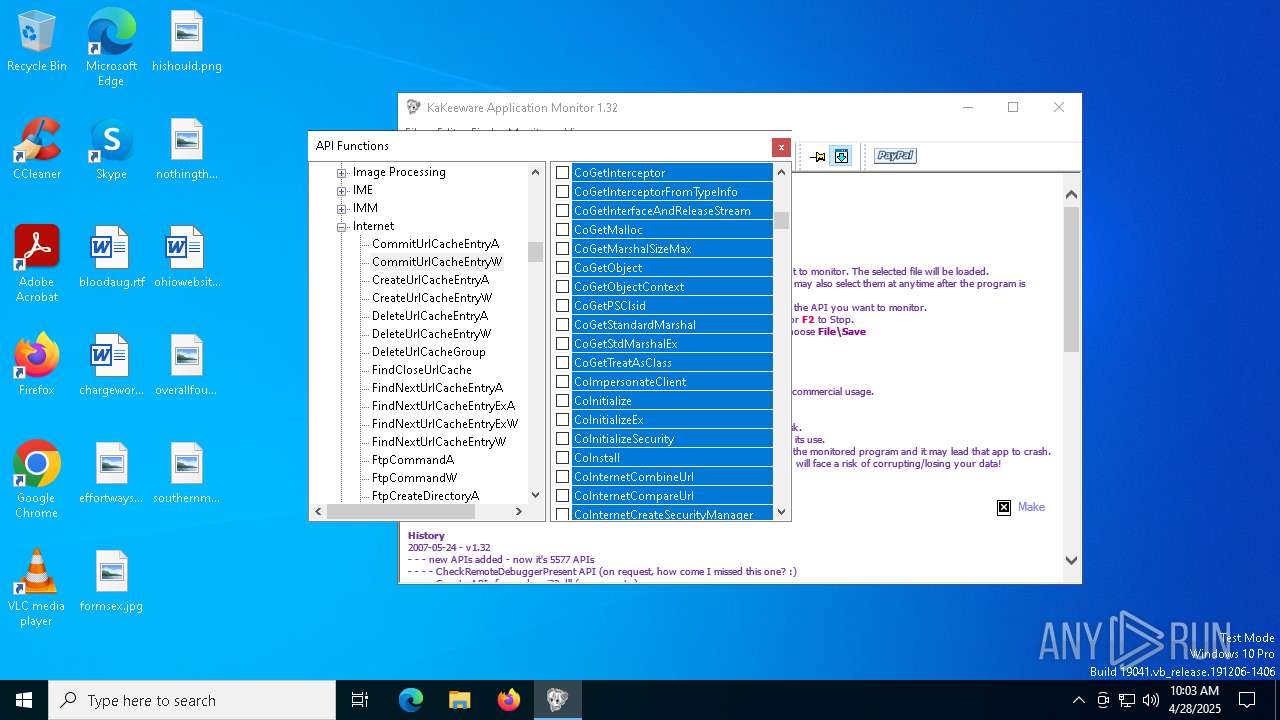Select the effortways... image file icon
The image size is (1280, 720).
[111, 473]
